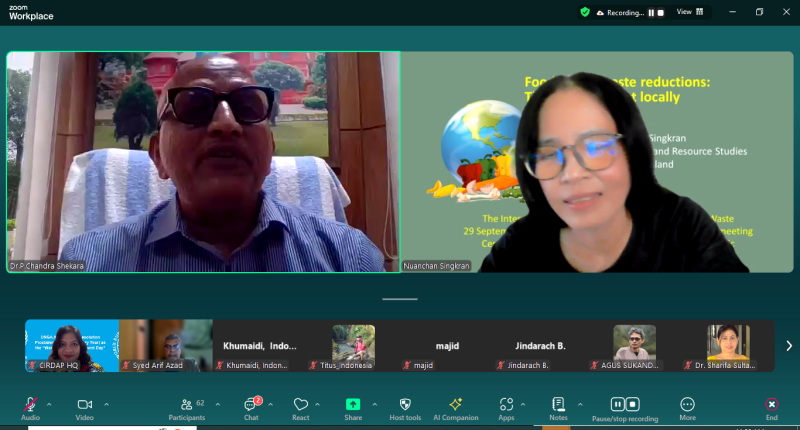Select the CIRDAP HQ participant thumbnail
Image resolution: width=800 pixels, height=430 pixels.
(x=72, y=345)
